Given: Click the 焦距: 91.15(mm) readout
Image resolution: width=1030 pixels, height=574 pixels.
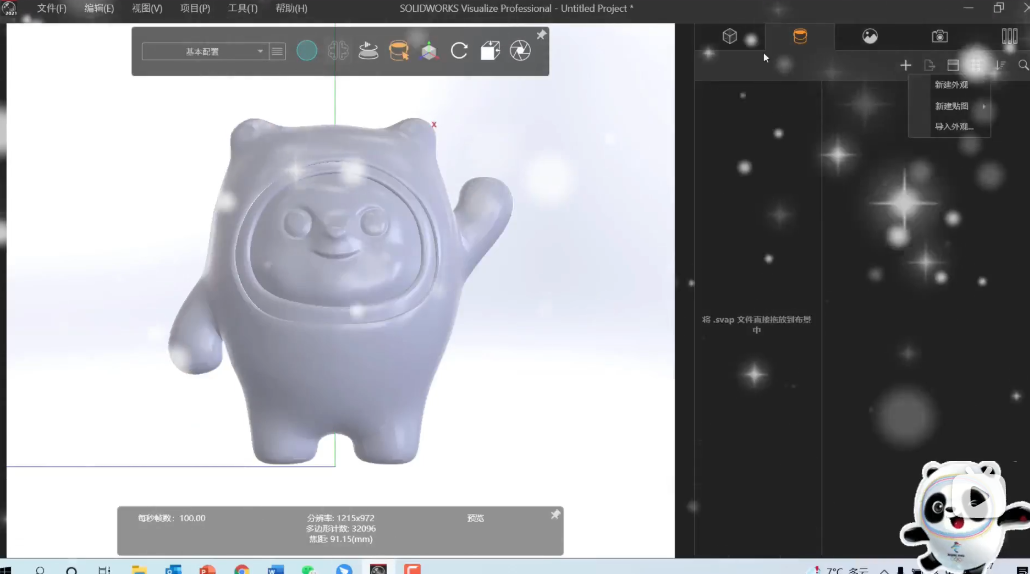Looking at the screenshot, I should click(x=340, y=539).
